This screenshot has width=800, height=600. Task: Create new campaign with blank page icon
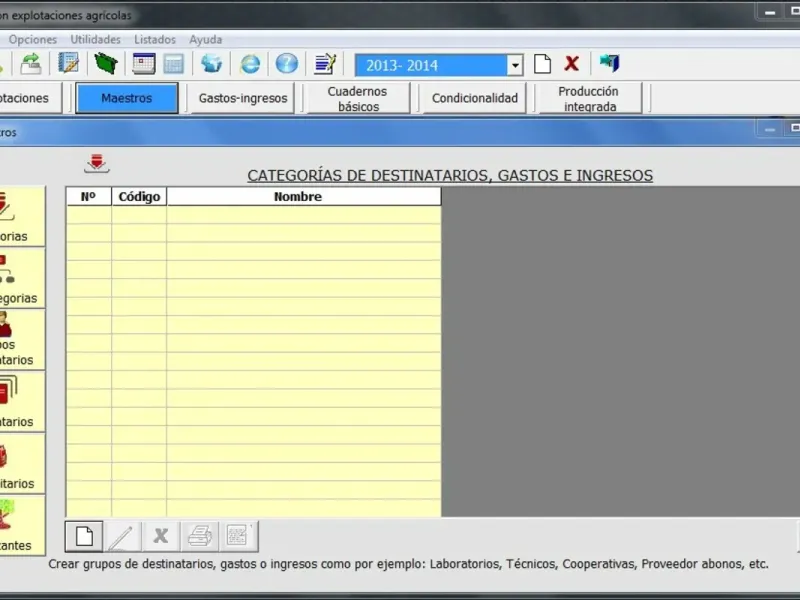pyautogui.click(x=542, y=64)
